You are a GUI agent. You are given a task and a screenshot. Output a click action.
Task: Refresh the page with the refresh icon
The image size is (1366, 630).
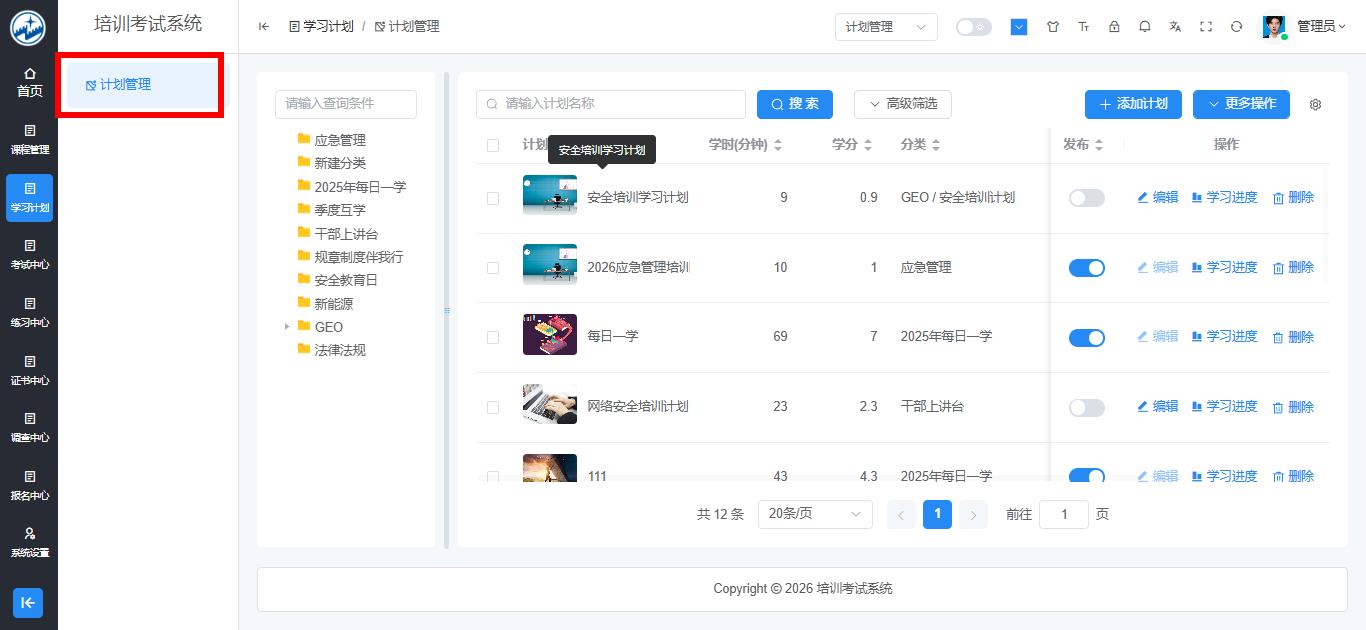(x=1237, y=27)
